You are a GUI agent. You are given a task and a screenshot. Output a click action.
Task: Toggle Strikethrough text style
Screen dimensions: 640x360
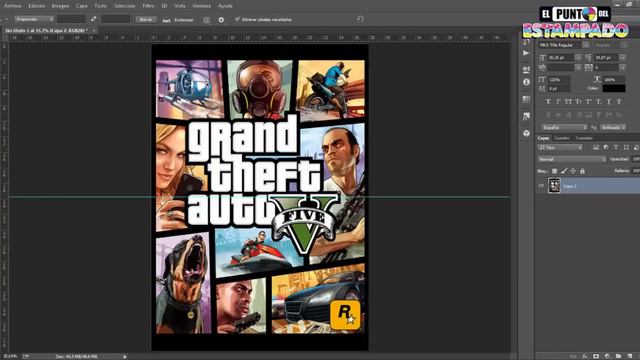tap(619, 102)
